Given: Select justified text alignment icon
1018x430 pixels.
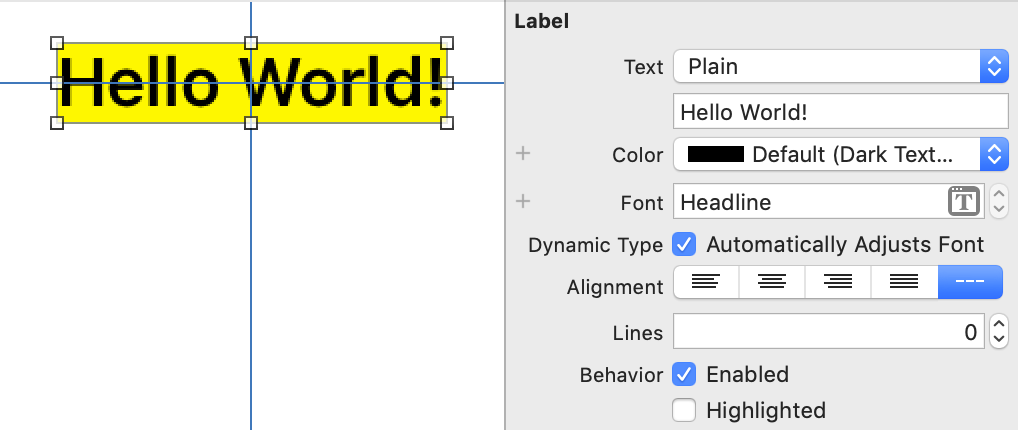Looking at the screenshot, I should coord(904,283).
